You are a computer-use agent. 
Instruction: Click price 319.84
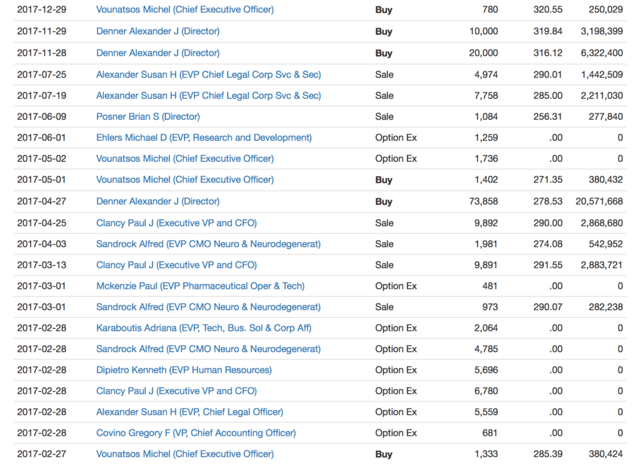(548, 31)
